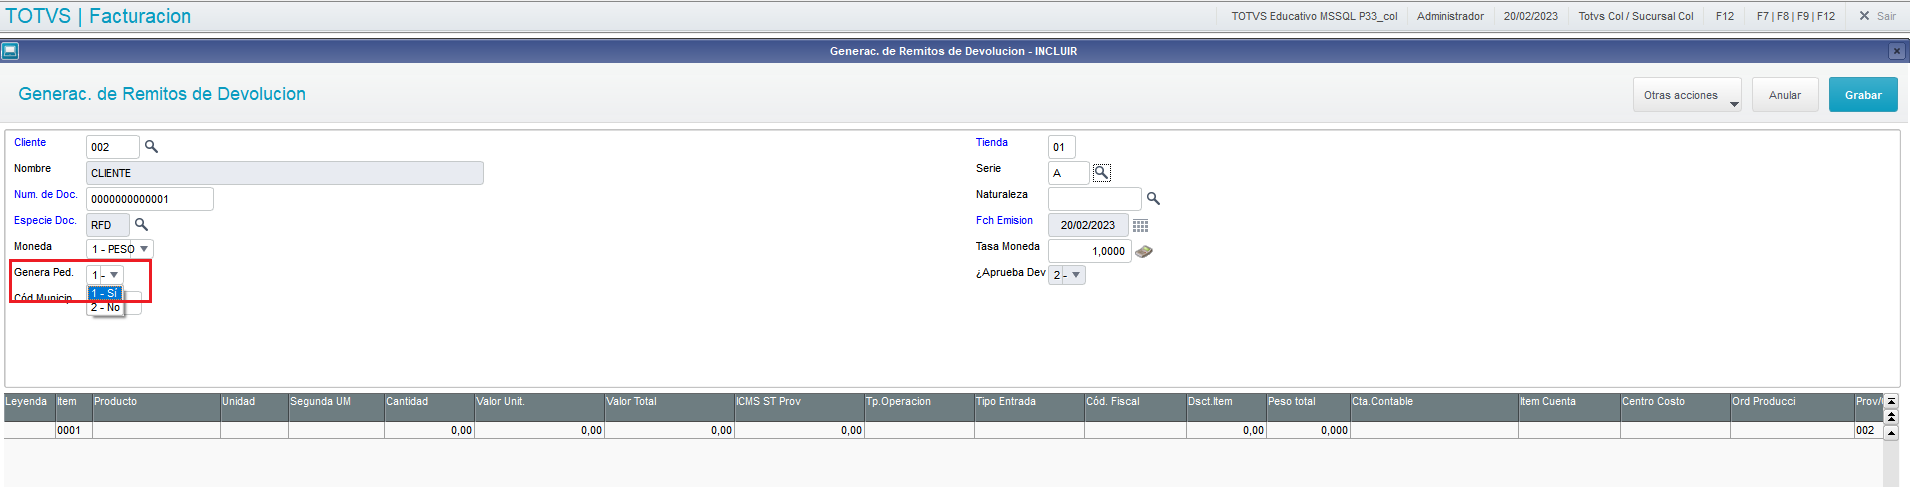Click the grid scrollbar single up arrow

click(x=1891, y=433)
